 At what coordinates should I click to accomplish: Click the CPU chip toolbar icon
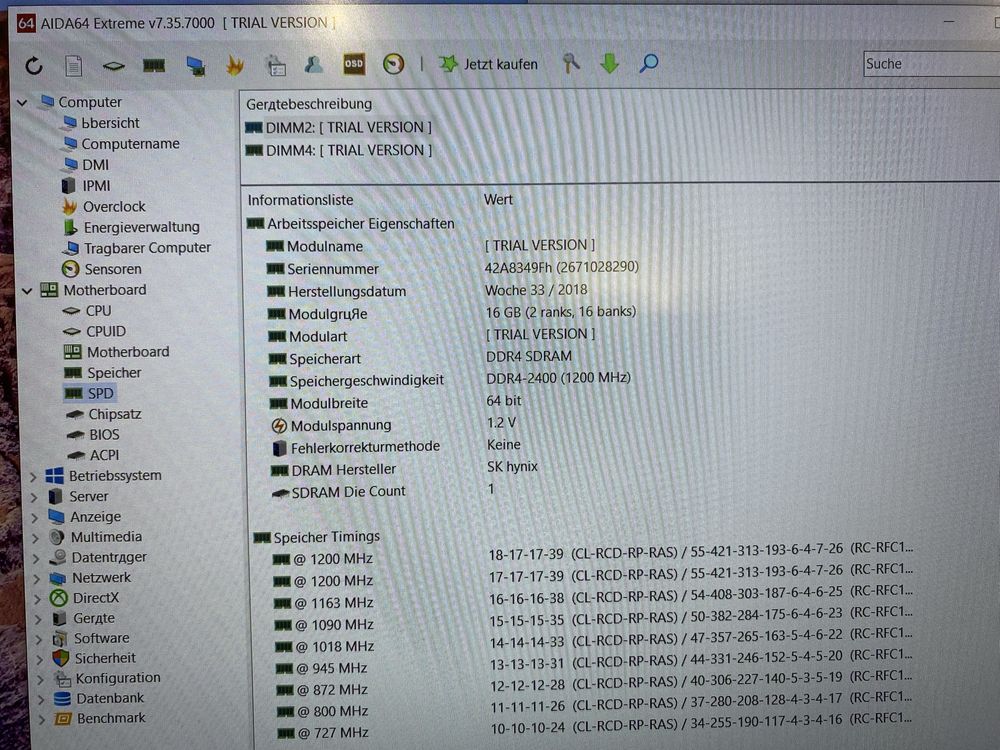(x=114, y=65)
